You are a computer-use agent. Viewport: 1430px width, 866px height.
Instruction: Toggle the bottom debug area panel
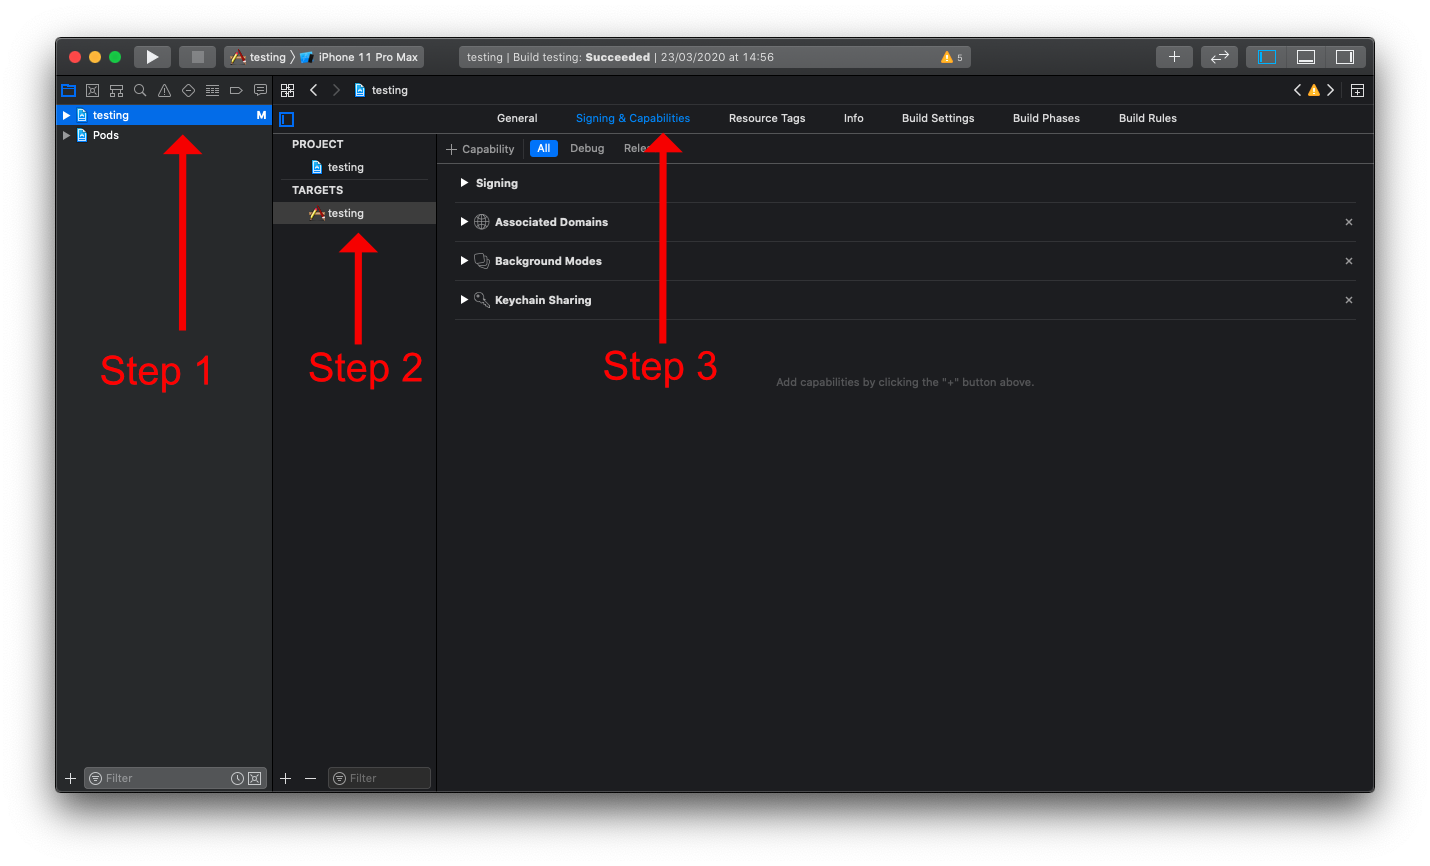(1306, 57)
